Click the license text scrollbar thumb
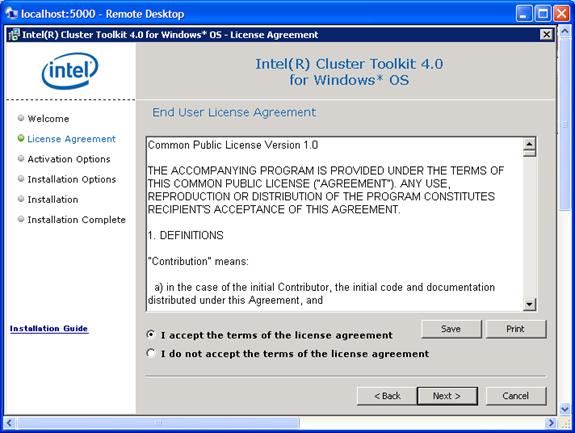The image size is (575, 433). [x=529, y=153]
